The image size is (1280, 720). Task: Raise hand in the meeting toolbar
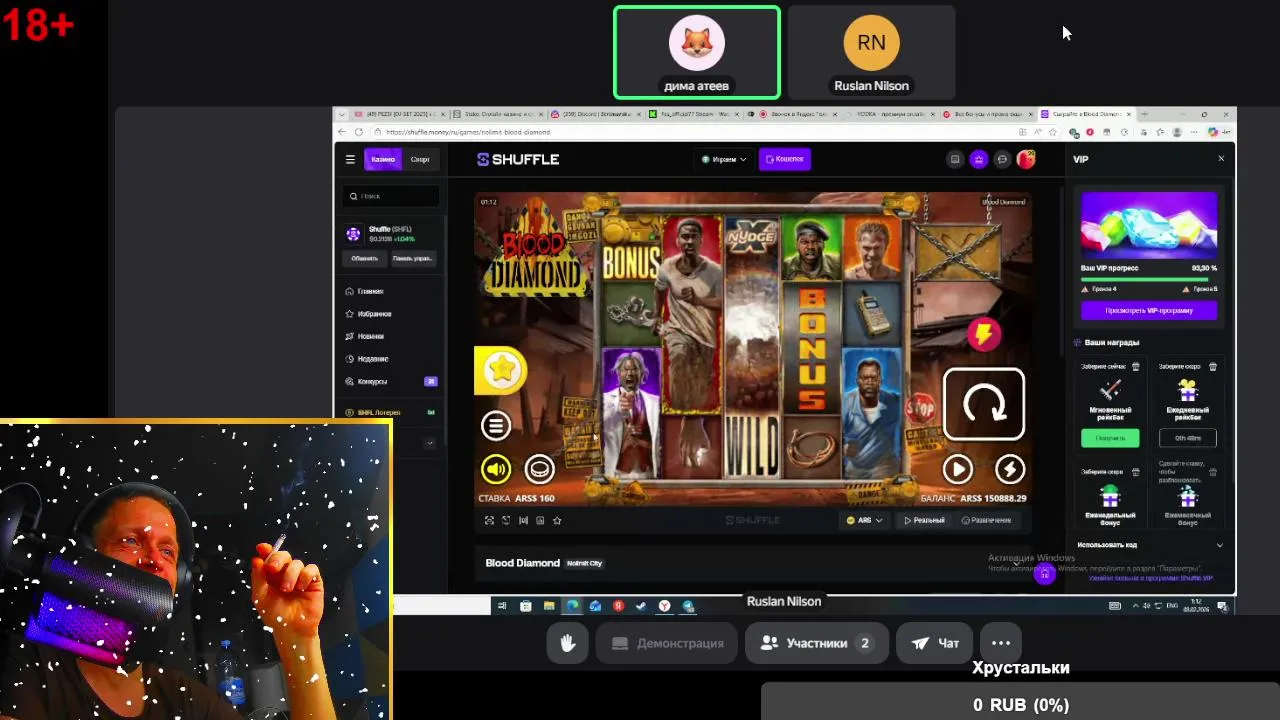pyautogui.click(x=568, y=643)
